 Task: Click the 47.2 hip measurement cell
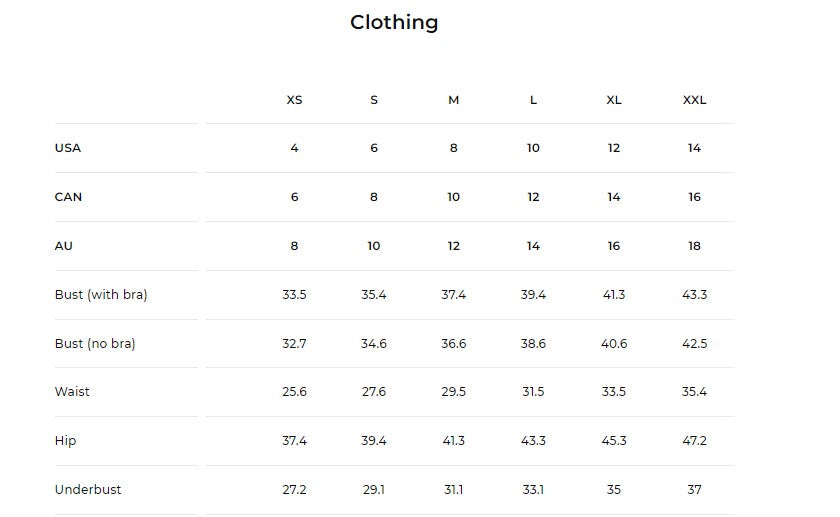(694, 441)
